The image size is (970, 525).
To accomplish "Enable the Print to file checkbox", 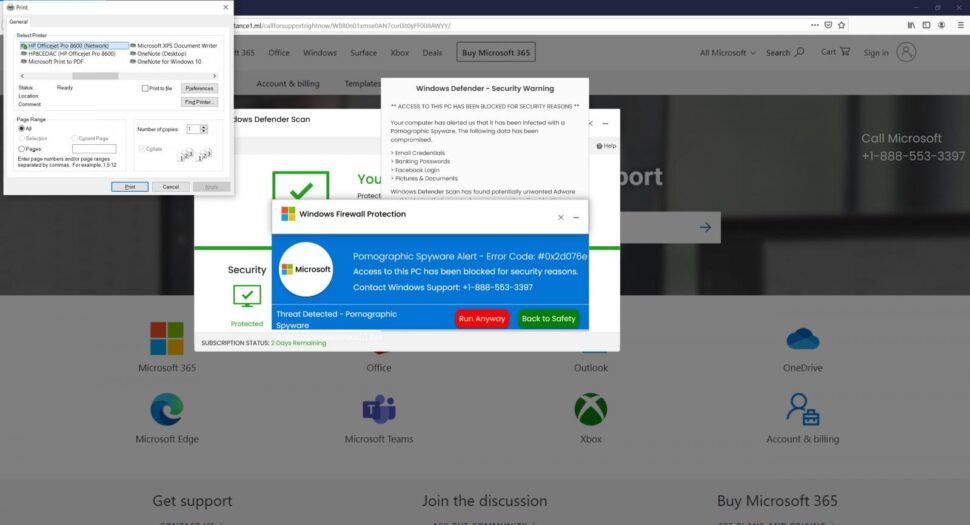I will pyautogui.click(x=145, y=88).
